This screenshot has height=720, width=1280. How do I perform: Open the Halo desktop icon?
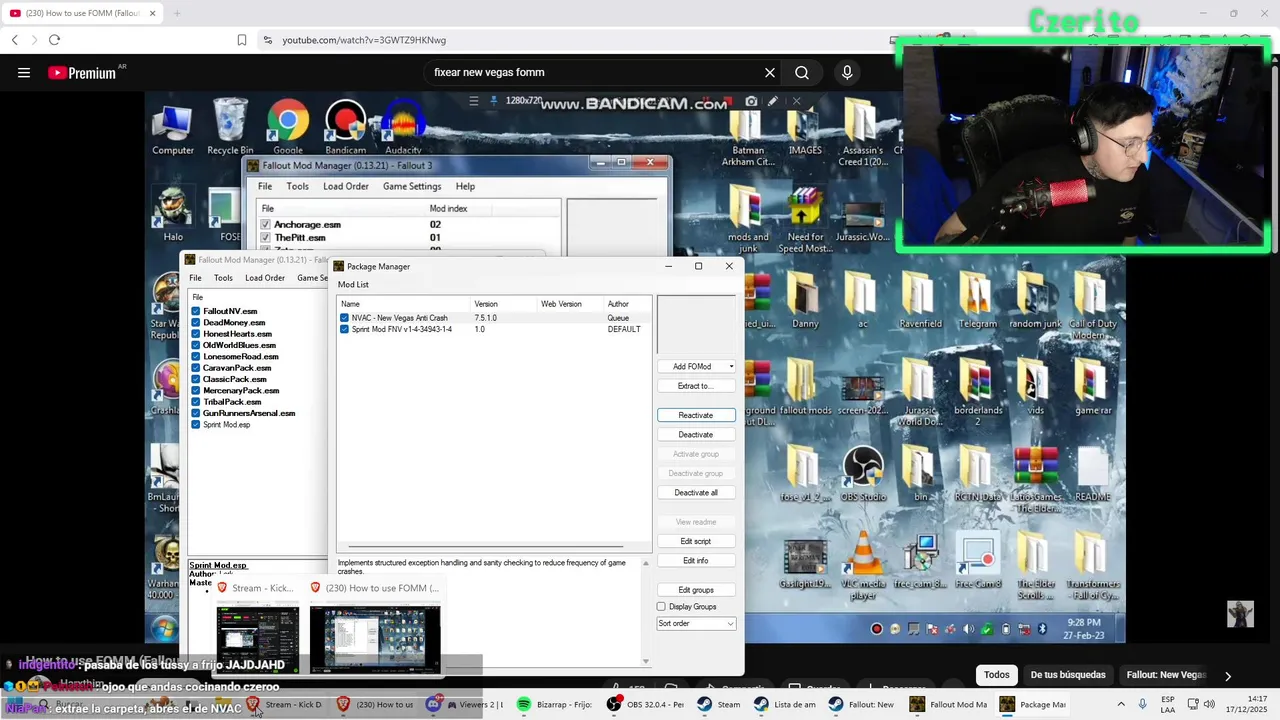coord(173,215)
